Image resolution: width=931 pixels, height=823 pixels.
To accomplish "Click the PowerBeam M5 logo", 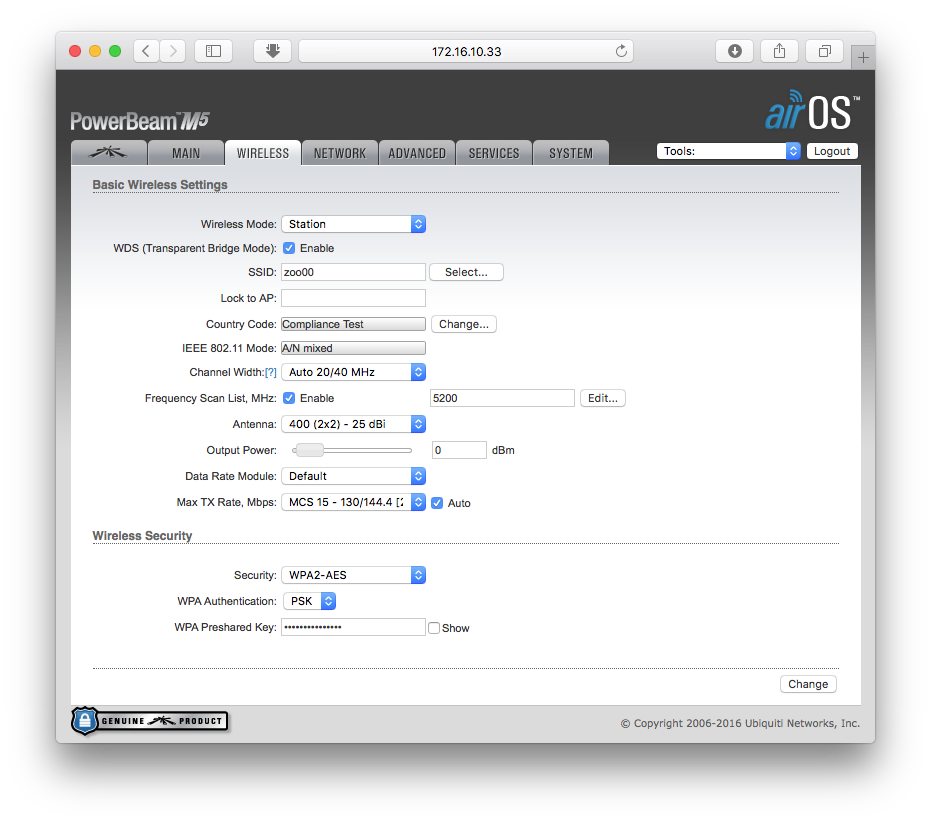I will click(140, 121).
